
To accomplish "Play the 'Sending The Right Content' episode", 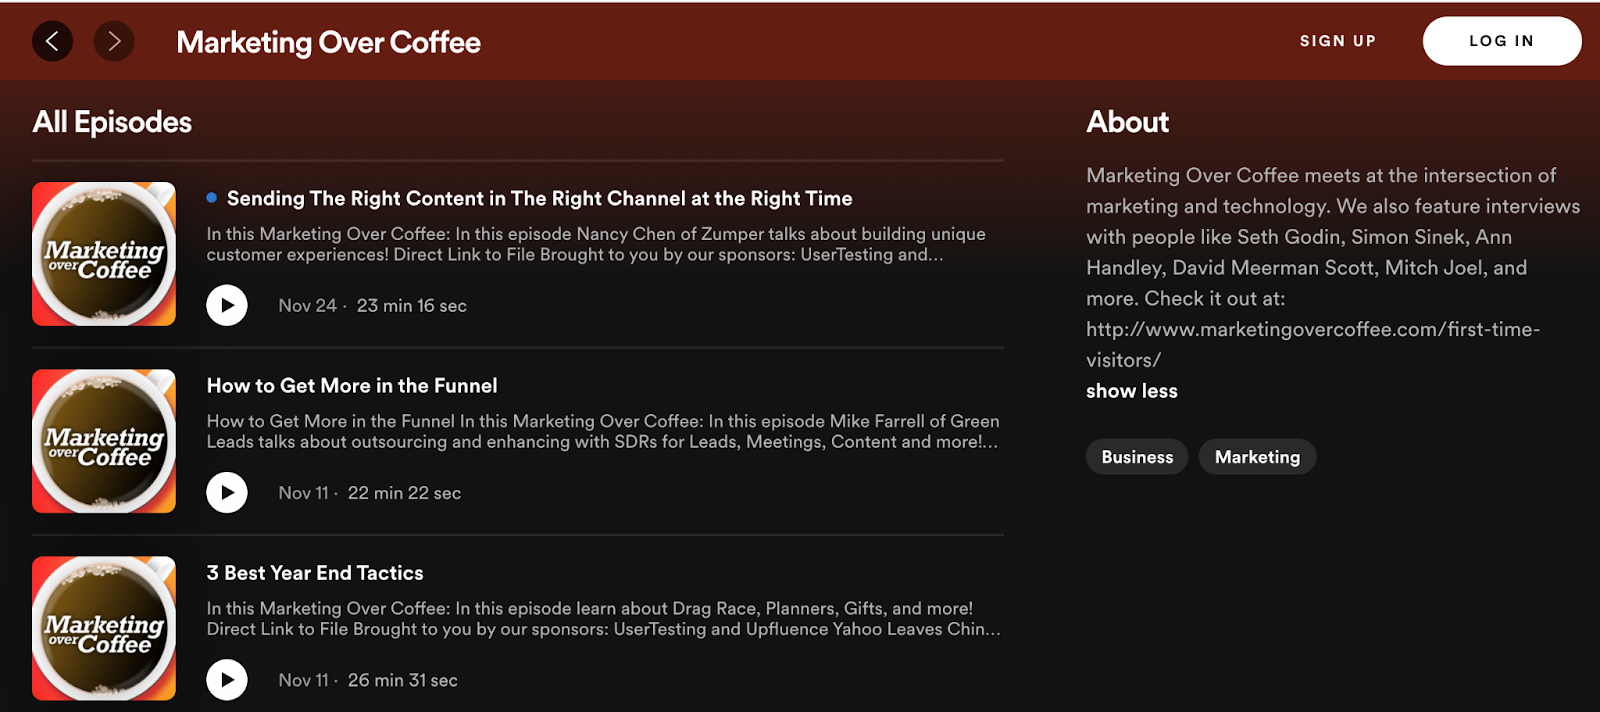I will pyautogui.click(x=227, y=305).
